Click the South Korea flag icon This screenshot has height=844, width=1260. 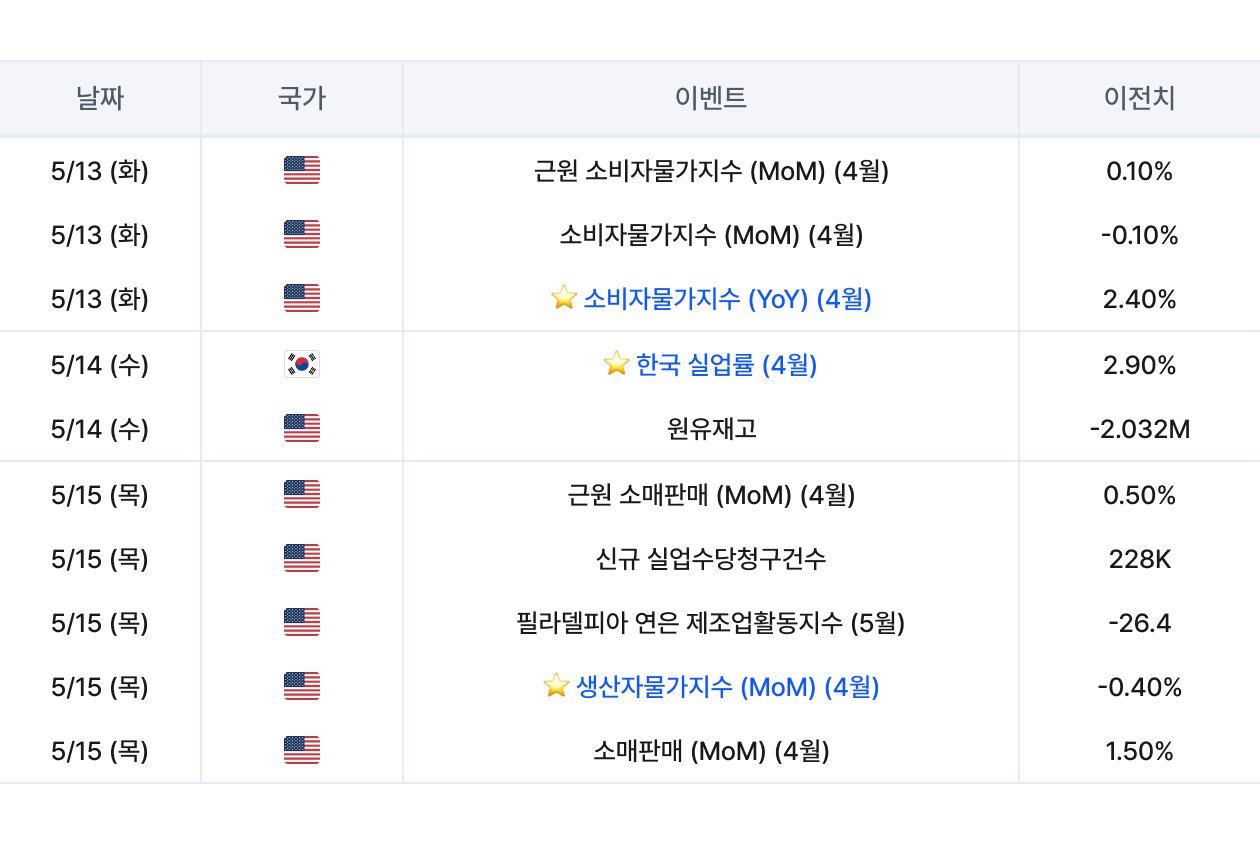point(302,365)
